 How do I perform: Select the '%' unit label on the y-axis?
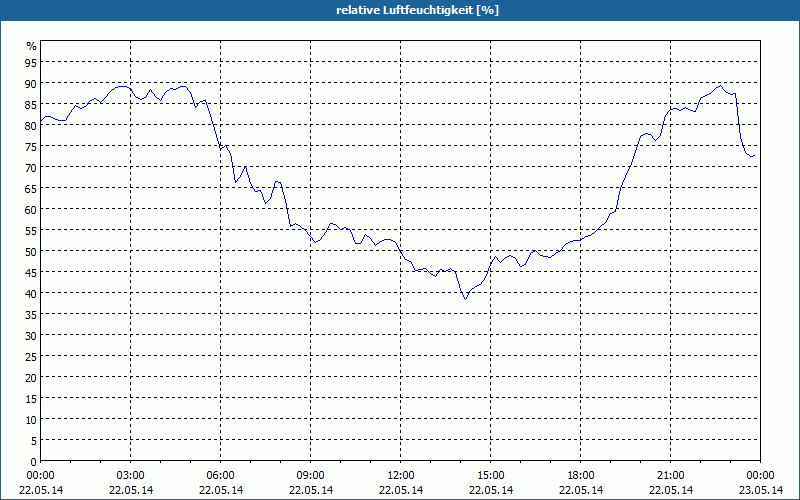(x=32, y=46)
